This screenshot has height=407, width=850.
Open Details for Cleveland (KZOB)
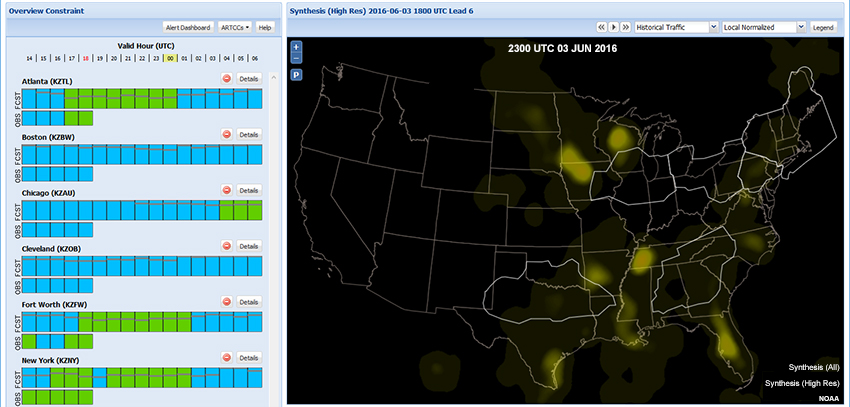[249, 246]
